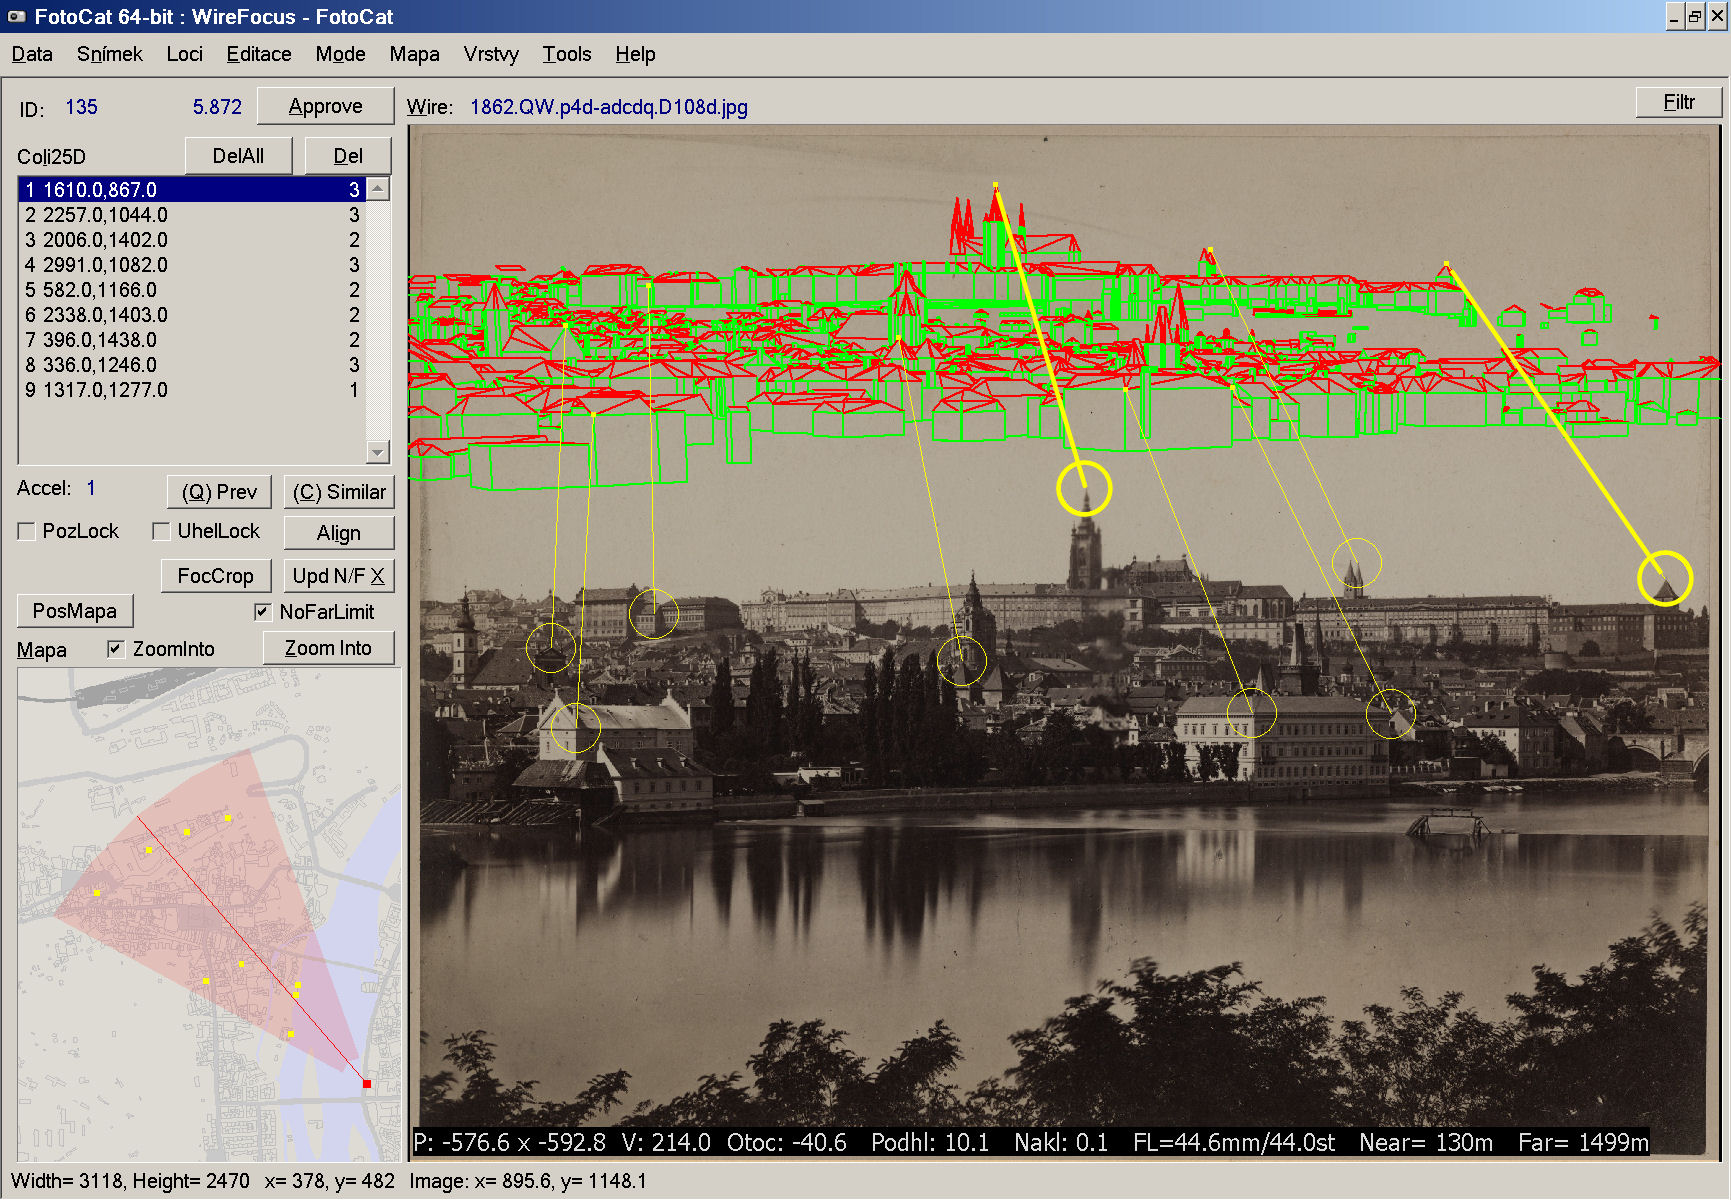Select list row 8 336.0,1246.0

point(192,365)
